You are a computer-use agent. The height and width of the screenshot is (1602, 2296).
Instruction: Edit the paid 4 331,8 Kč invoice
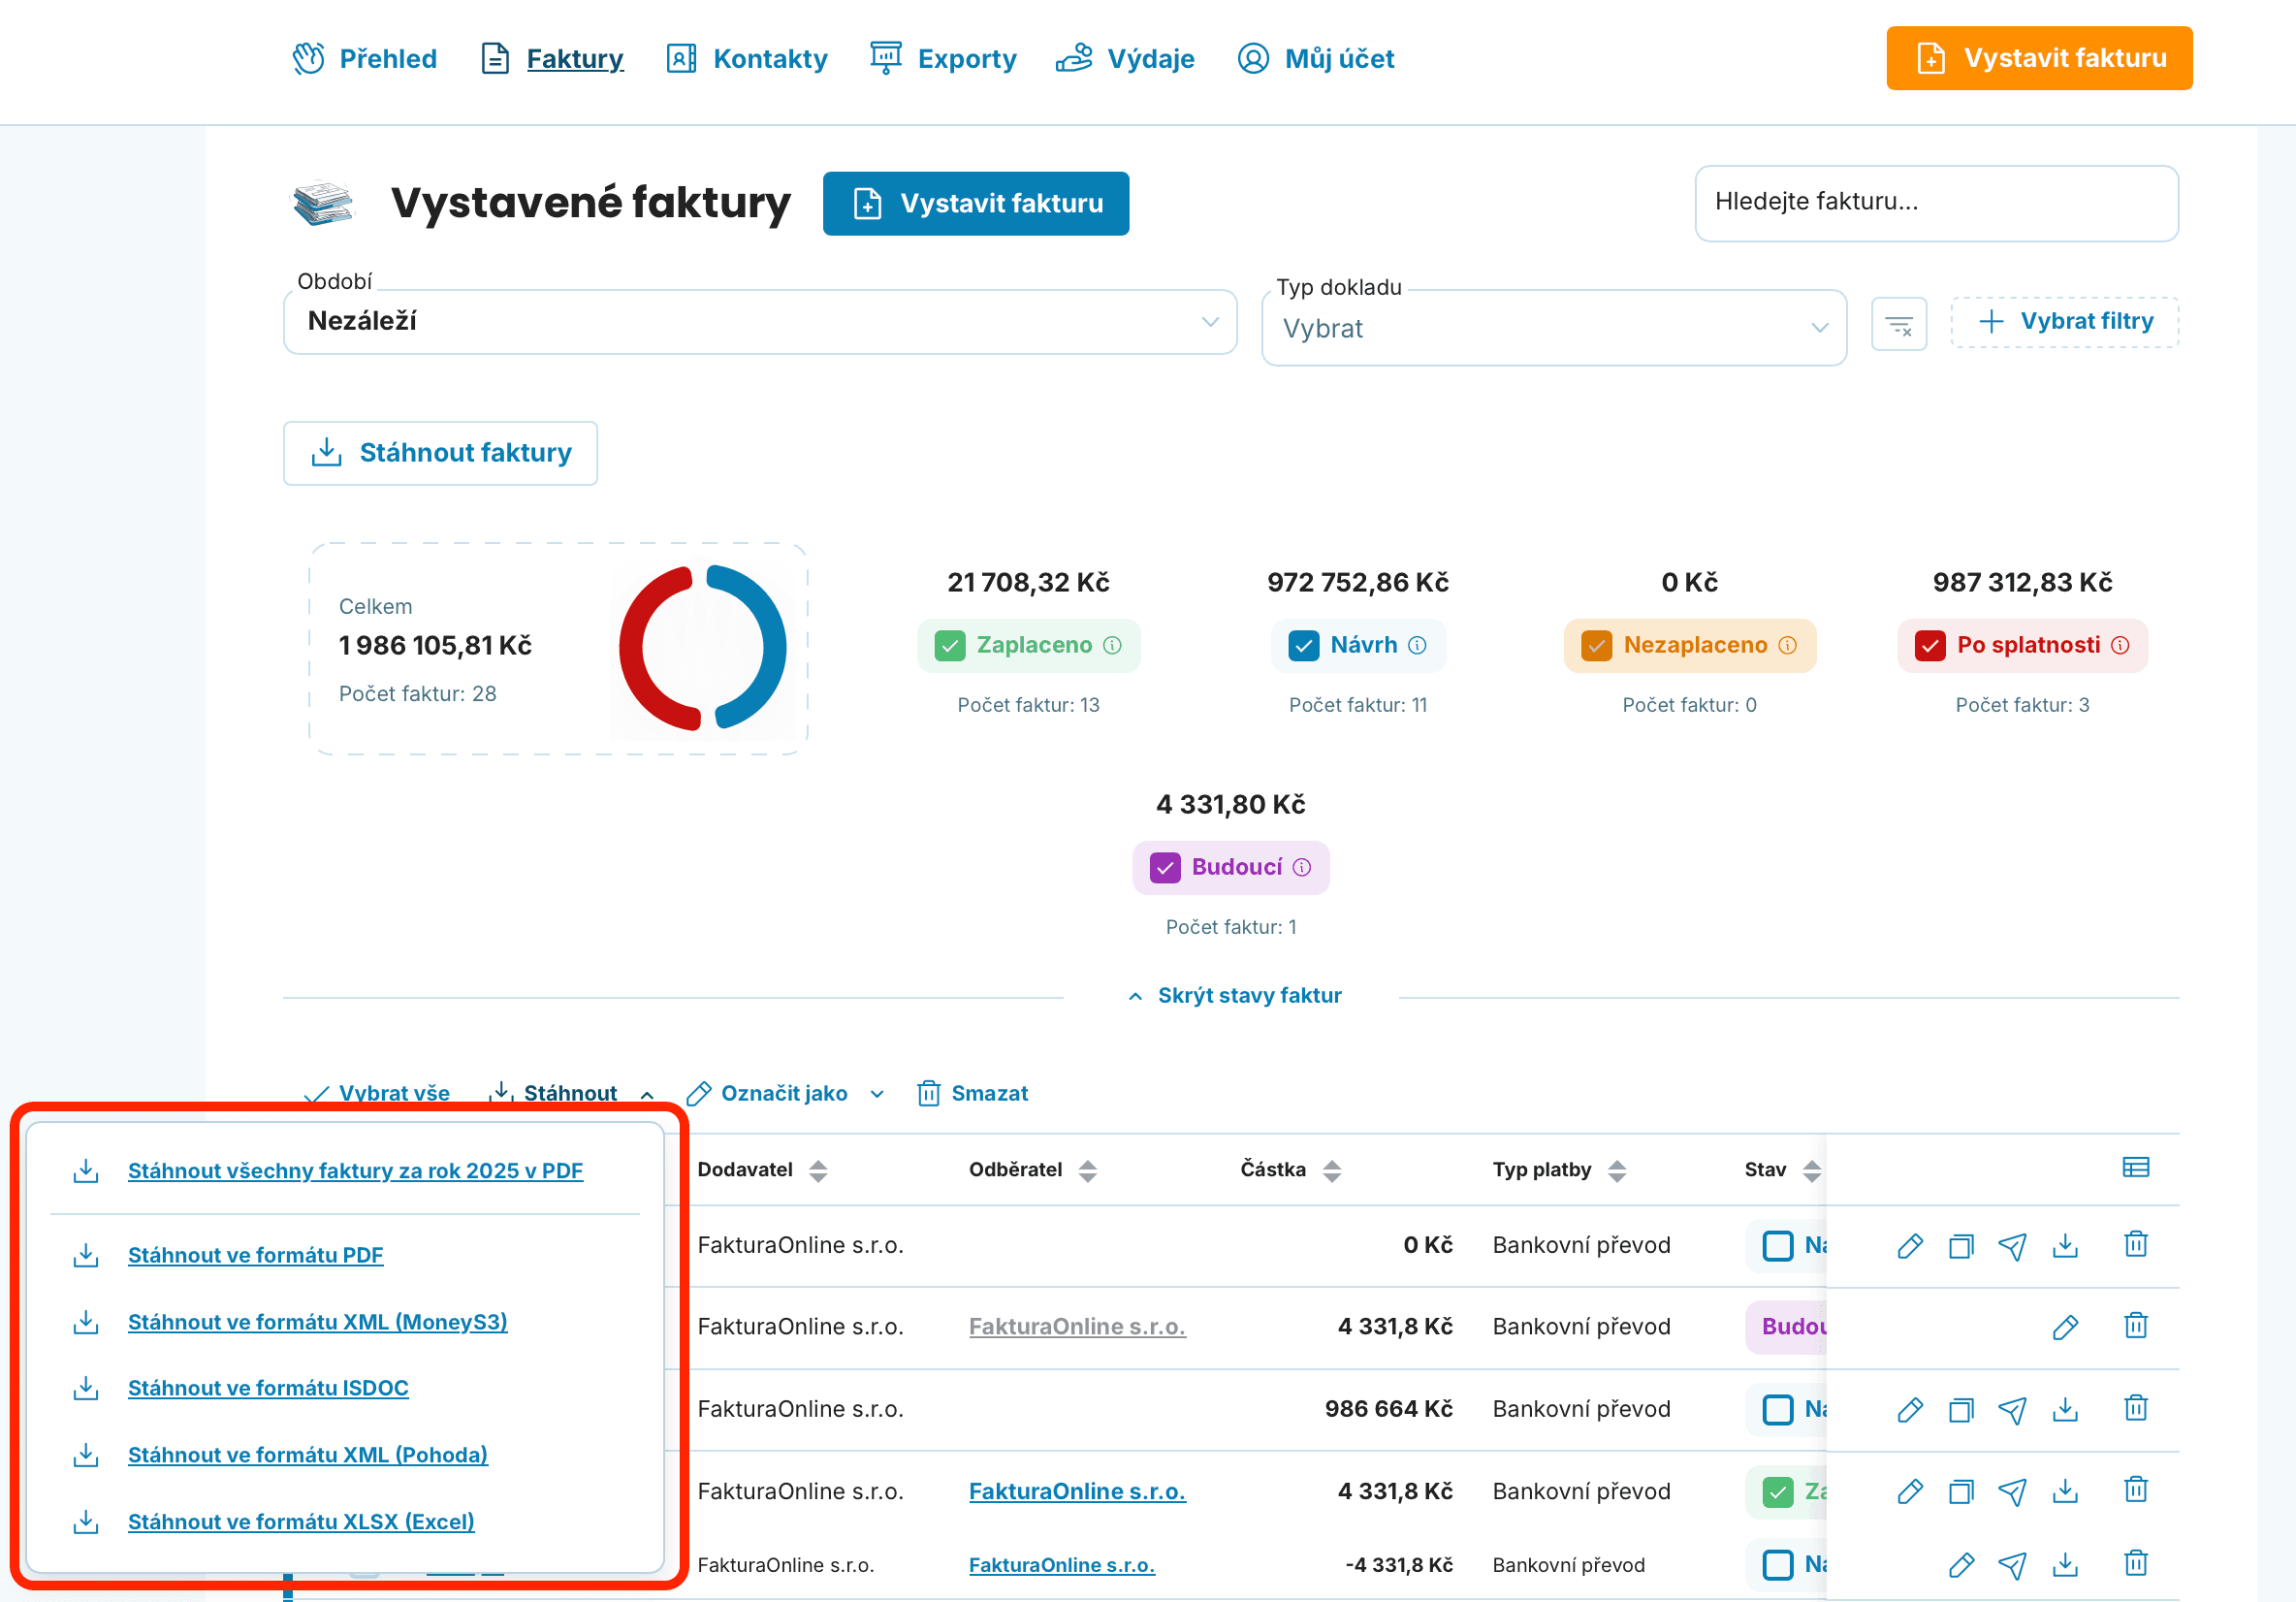1909,1491
